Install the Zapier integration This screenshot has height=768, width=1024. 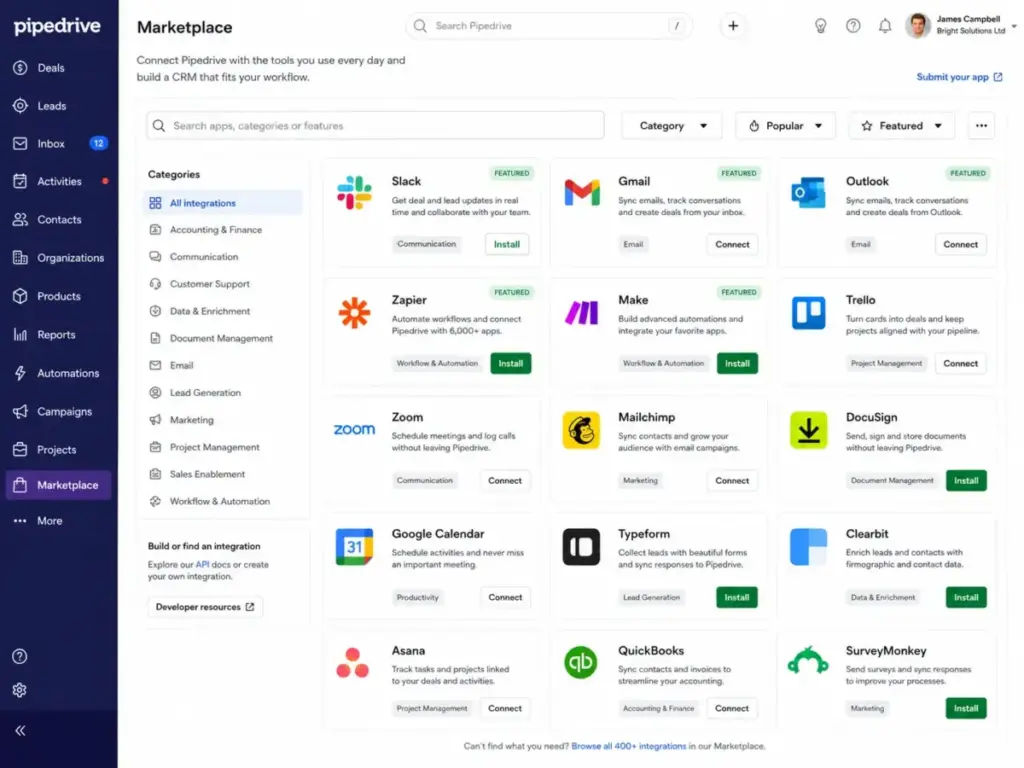point(511,363)
